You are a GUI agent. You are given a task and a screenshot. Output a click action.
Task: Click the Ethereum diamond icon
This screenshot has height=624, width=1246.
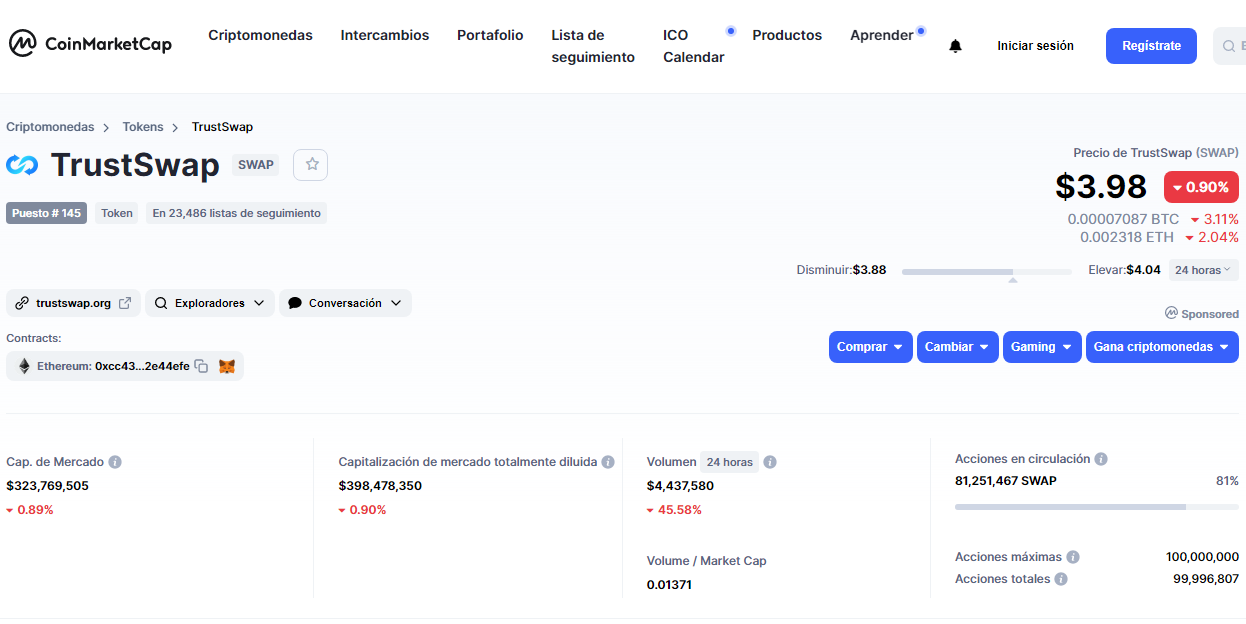24,366
